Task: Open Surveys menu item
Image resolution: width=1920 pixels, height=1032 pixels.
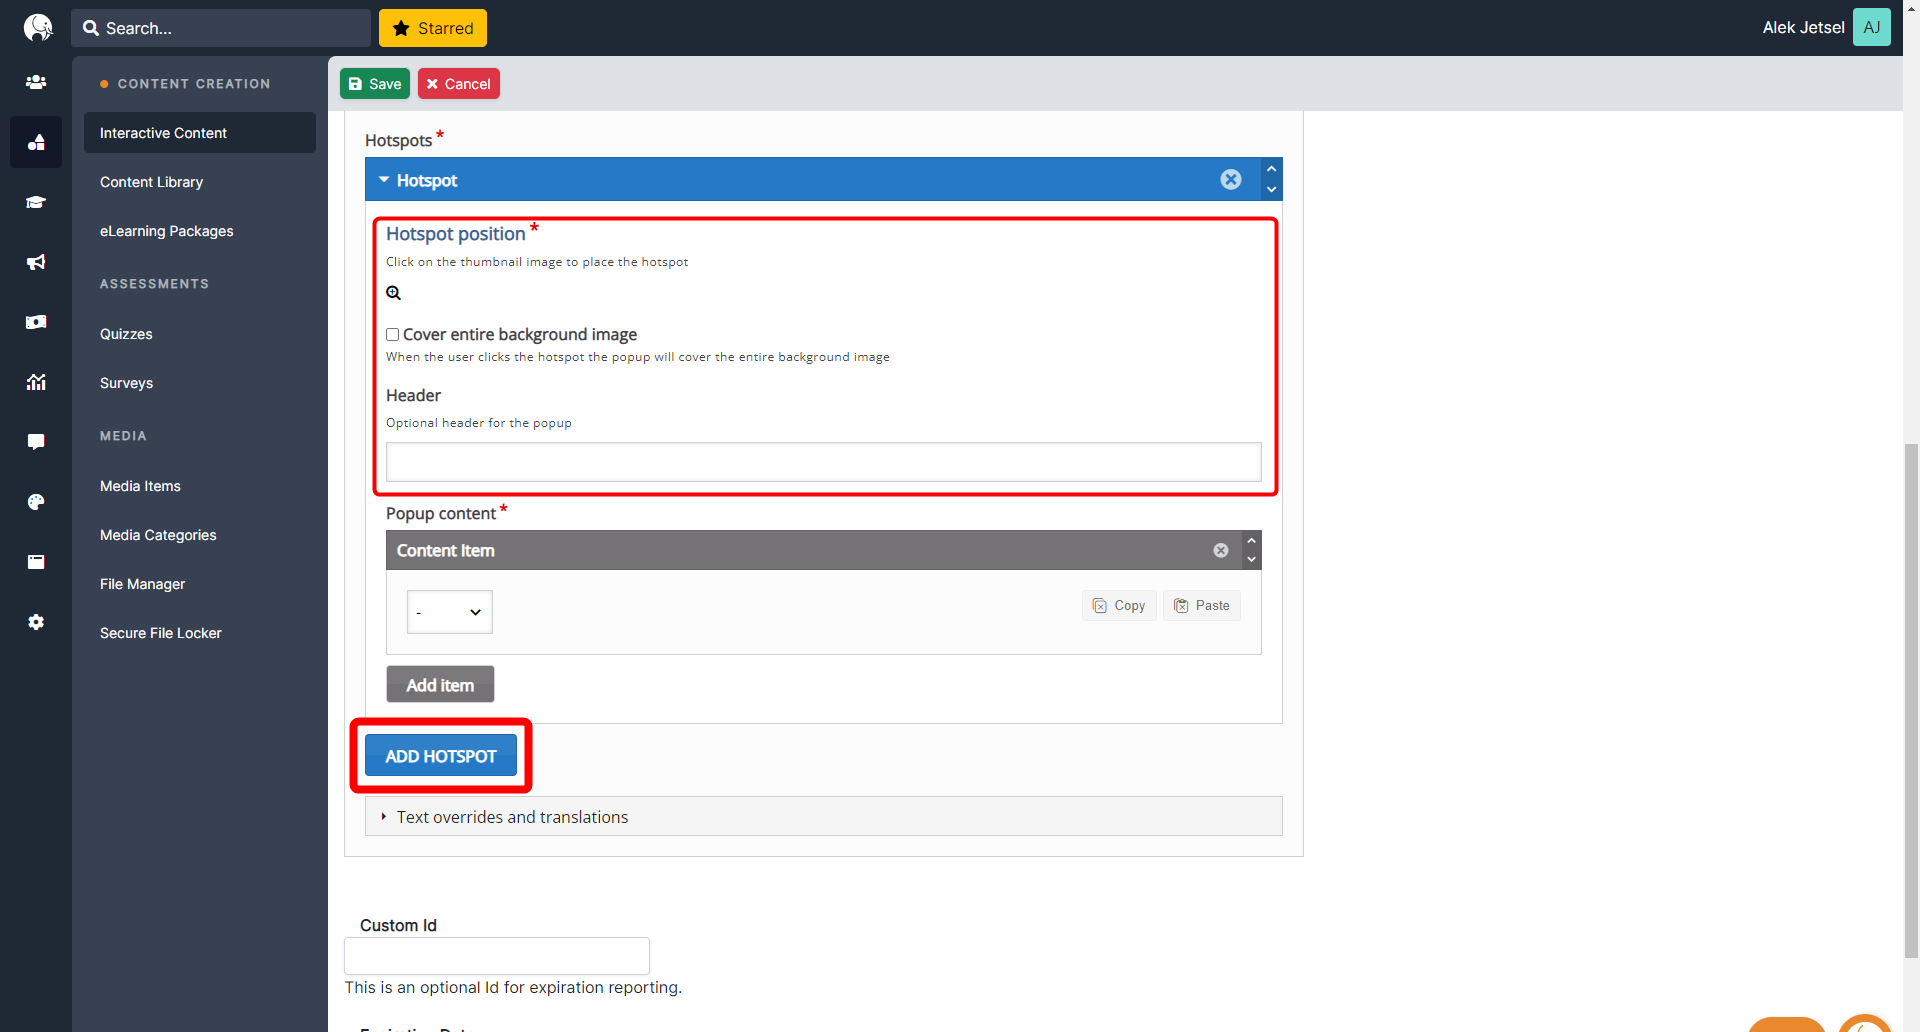Action: pyautogui.click(x=126, y=383)
